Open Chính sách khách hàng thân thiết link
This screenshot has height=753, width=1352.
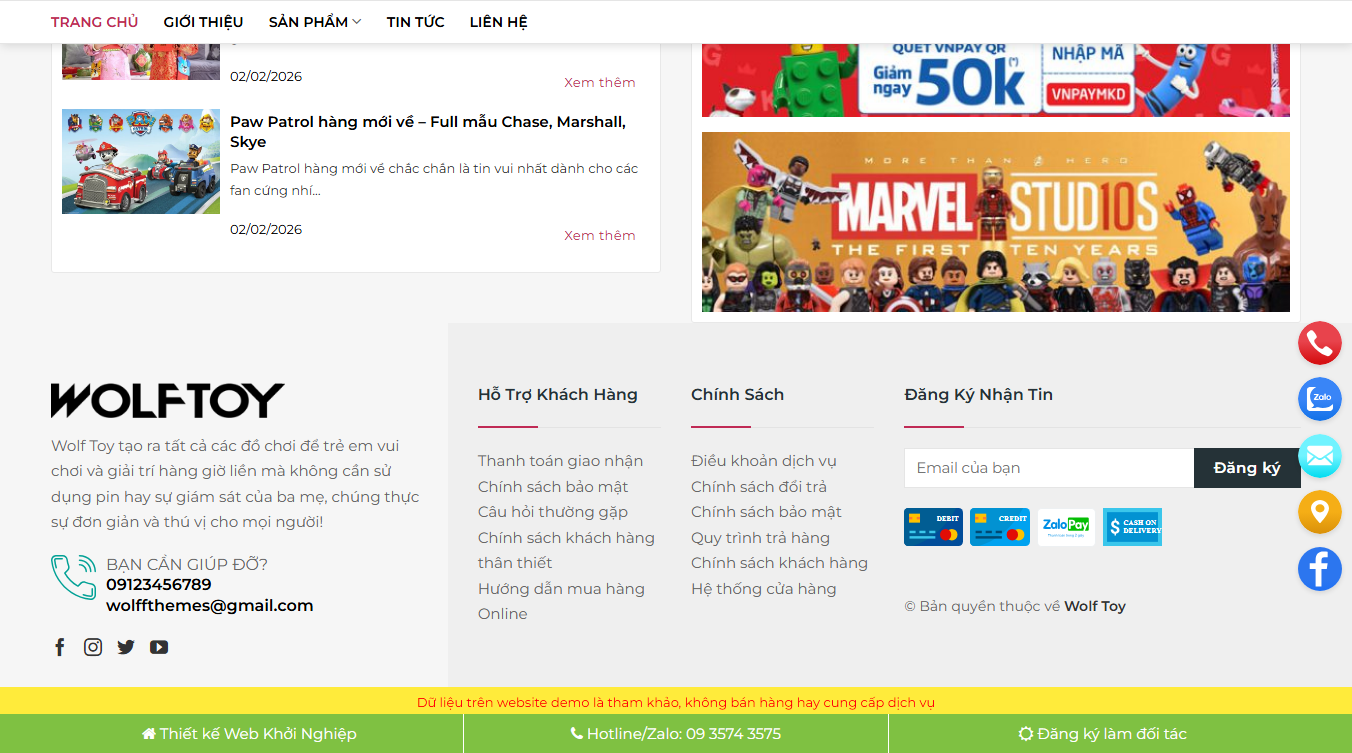(x=566, y=550)
